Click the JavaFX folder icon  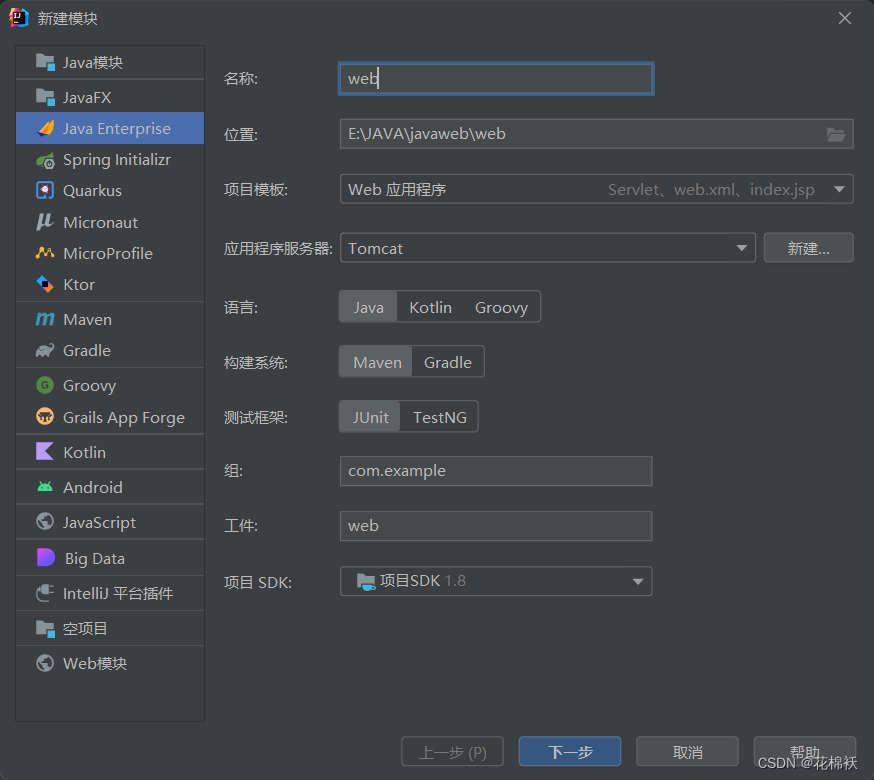pos(45,97)
